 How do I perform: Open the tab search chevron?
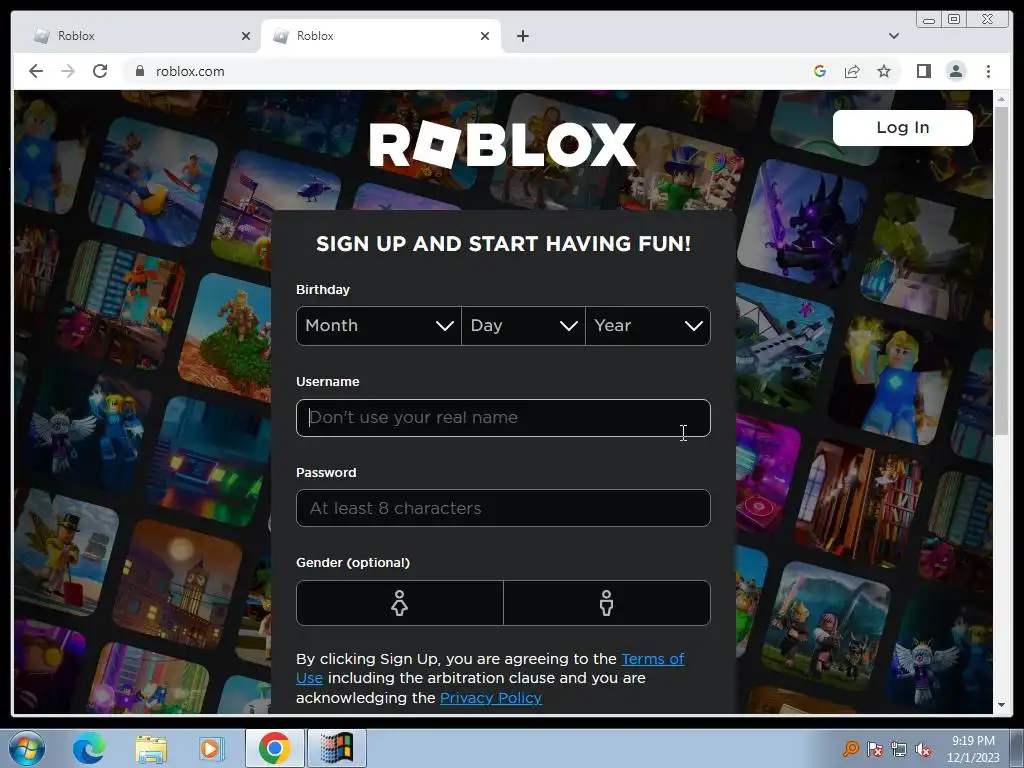point(893,36)
